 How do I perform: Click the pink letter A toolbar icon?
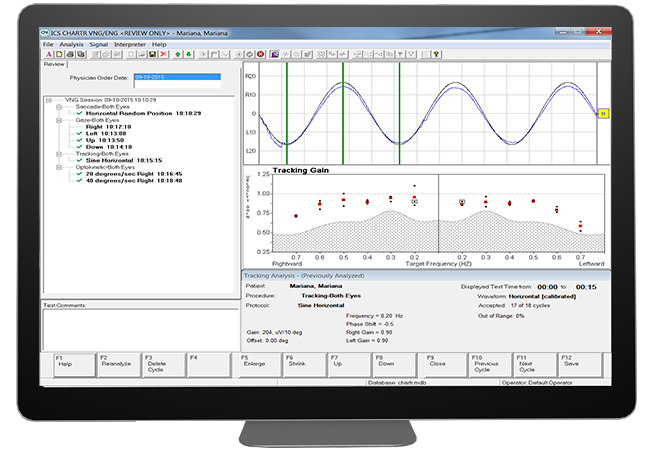48,54
